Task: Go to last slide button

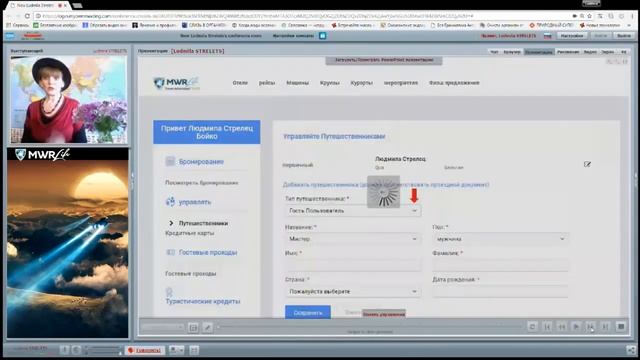Action: 605,327
